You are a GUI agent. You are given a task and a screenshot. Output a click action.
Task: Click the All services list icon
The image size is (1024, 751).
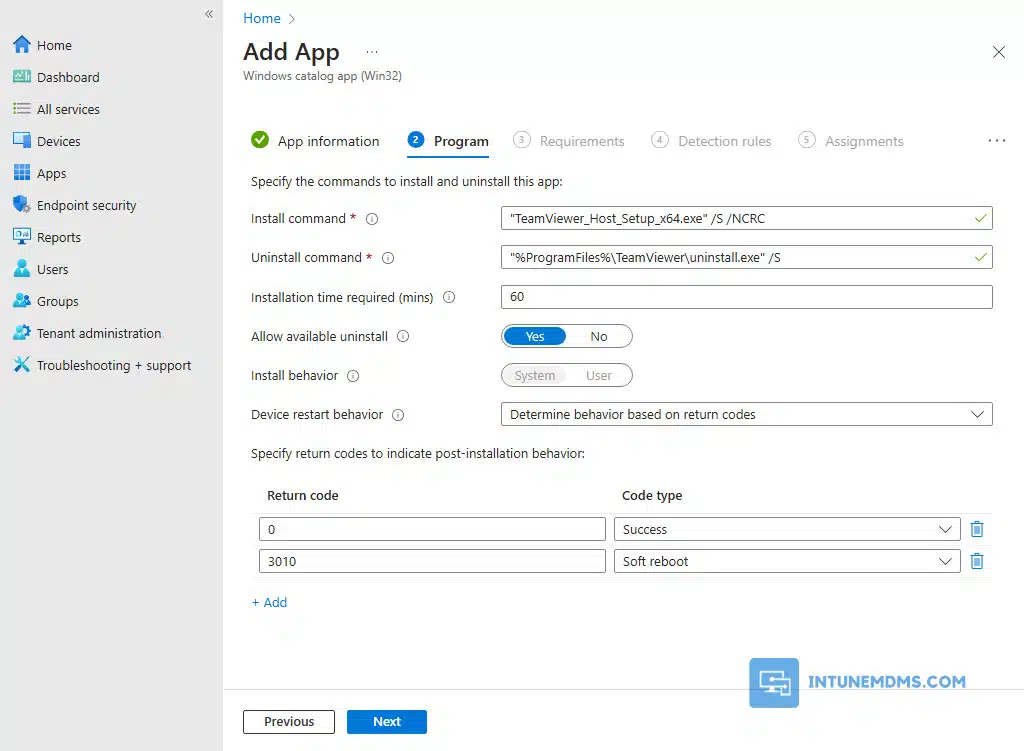point(22,108)
